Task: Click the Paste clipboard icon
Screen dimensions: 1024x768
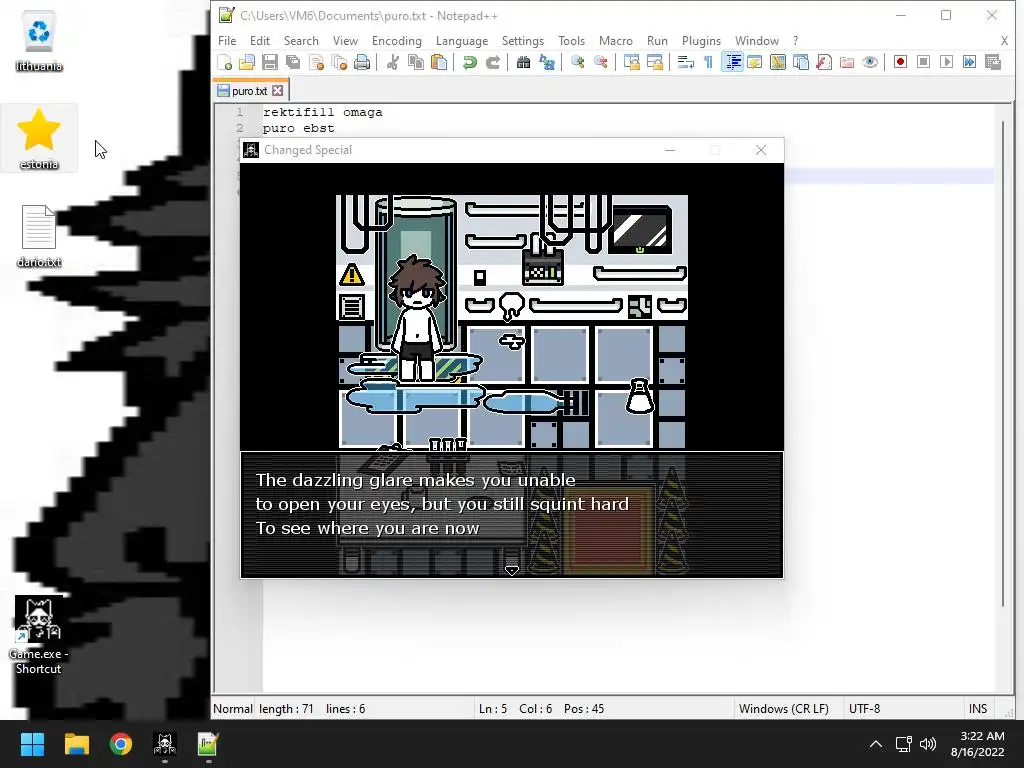Action: click(x=440, y=62)
